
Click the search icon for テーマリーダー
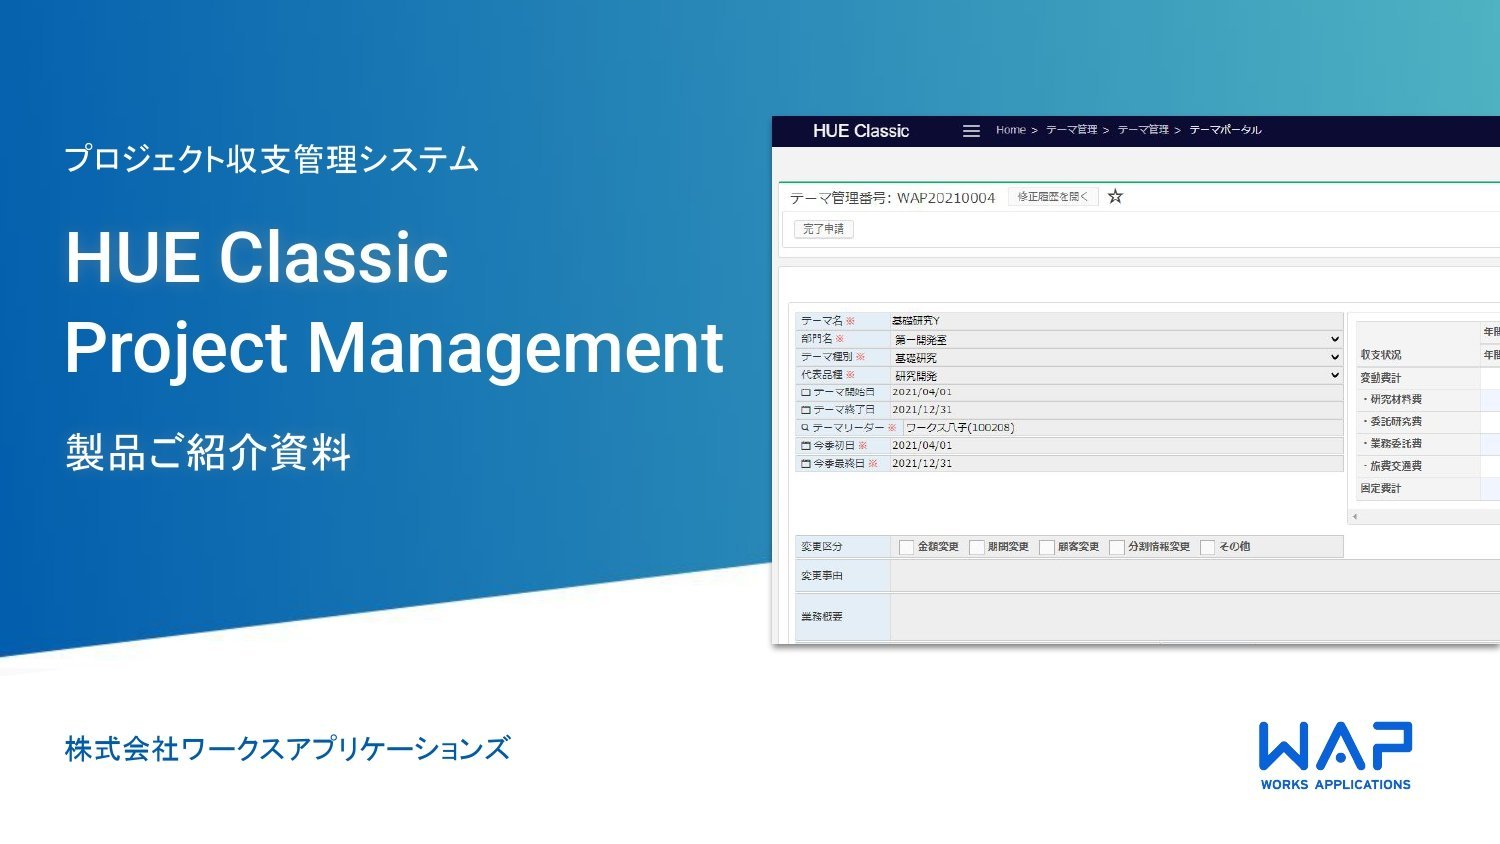click(x=805, y=428)
